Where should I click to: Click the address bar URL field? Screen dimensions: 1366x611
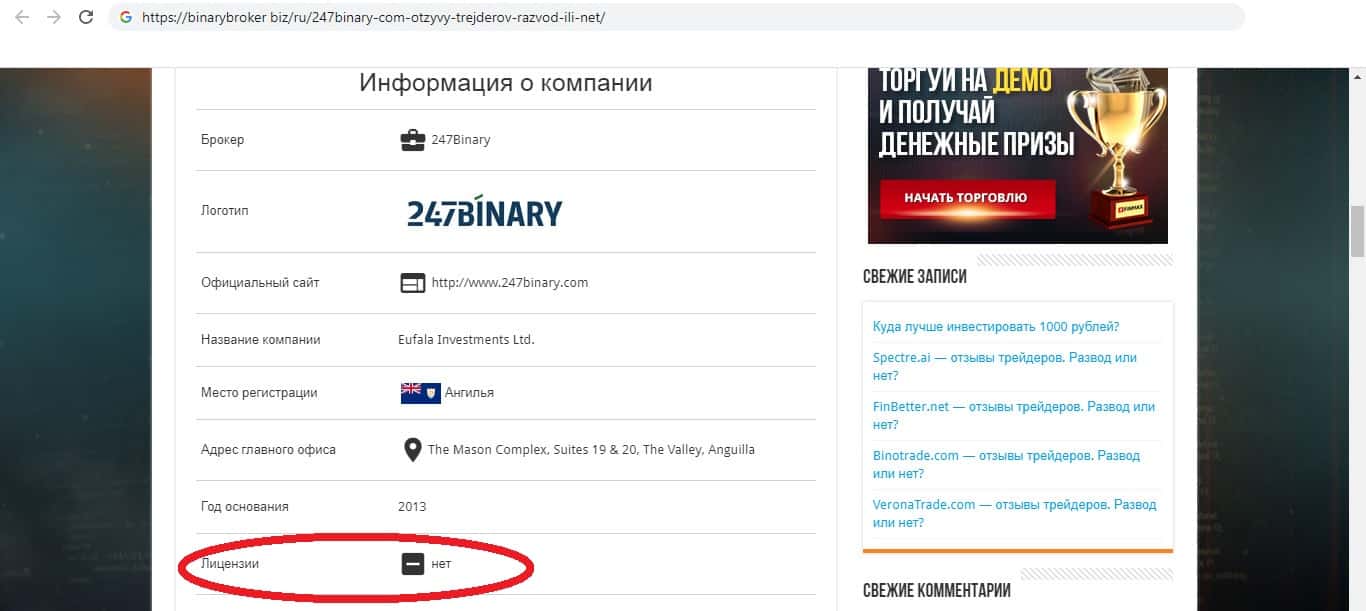(676, 17)
